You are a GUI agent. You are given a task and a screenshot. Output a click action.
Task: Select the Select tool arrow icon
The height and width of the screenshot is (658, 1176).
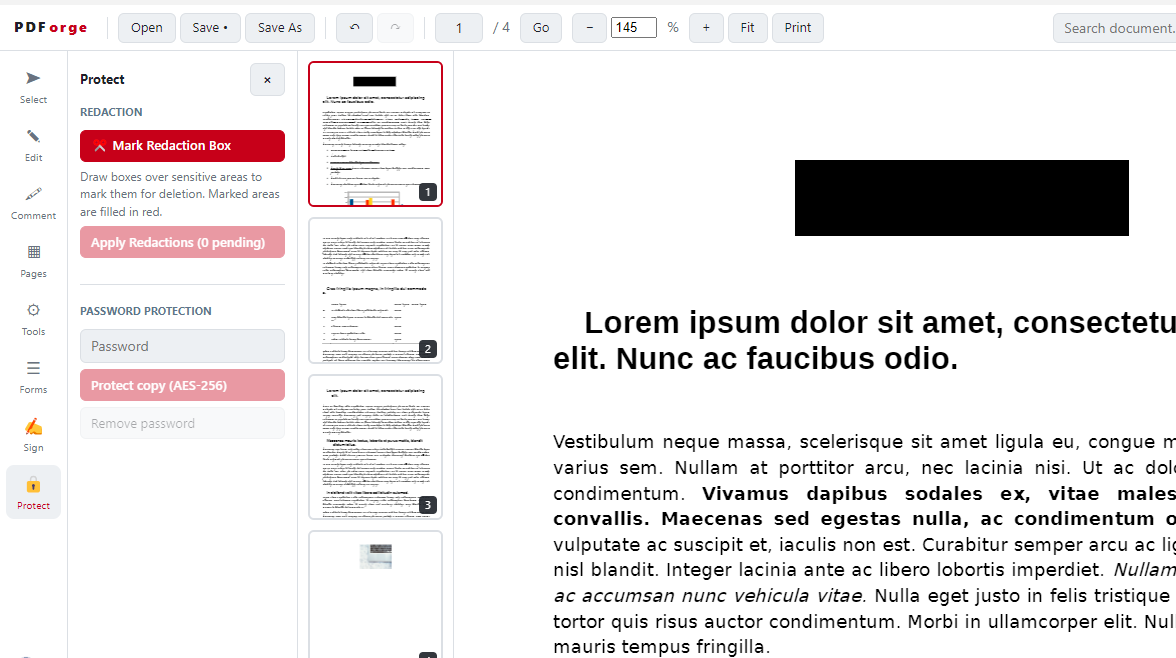coord(33,79)
